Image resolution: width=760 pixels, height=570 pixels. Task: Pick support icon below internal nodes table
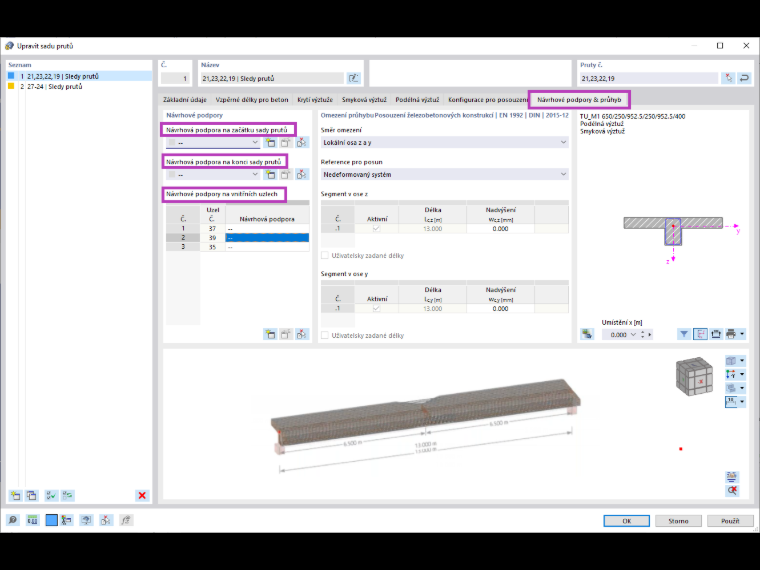pyautogui.click(x=301, y=334)
